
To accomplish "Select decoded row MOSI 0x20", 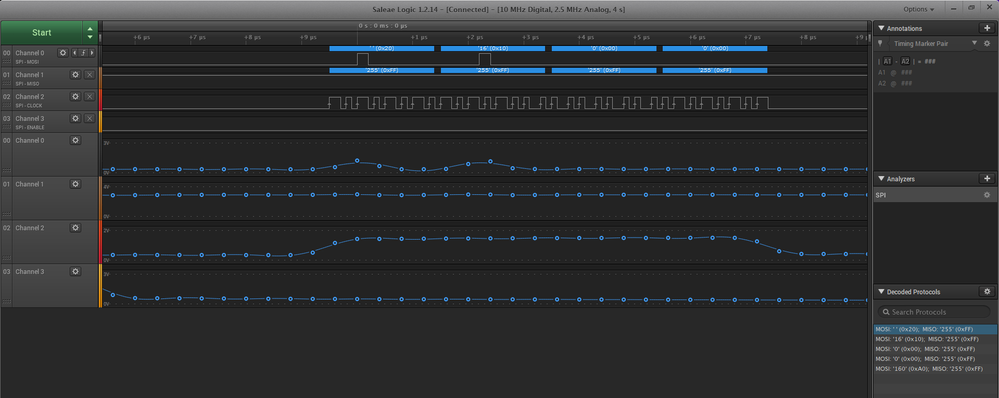I will (935, 329).
